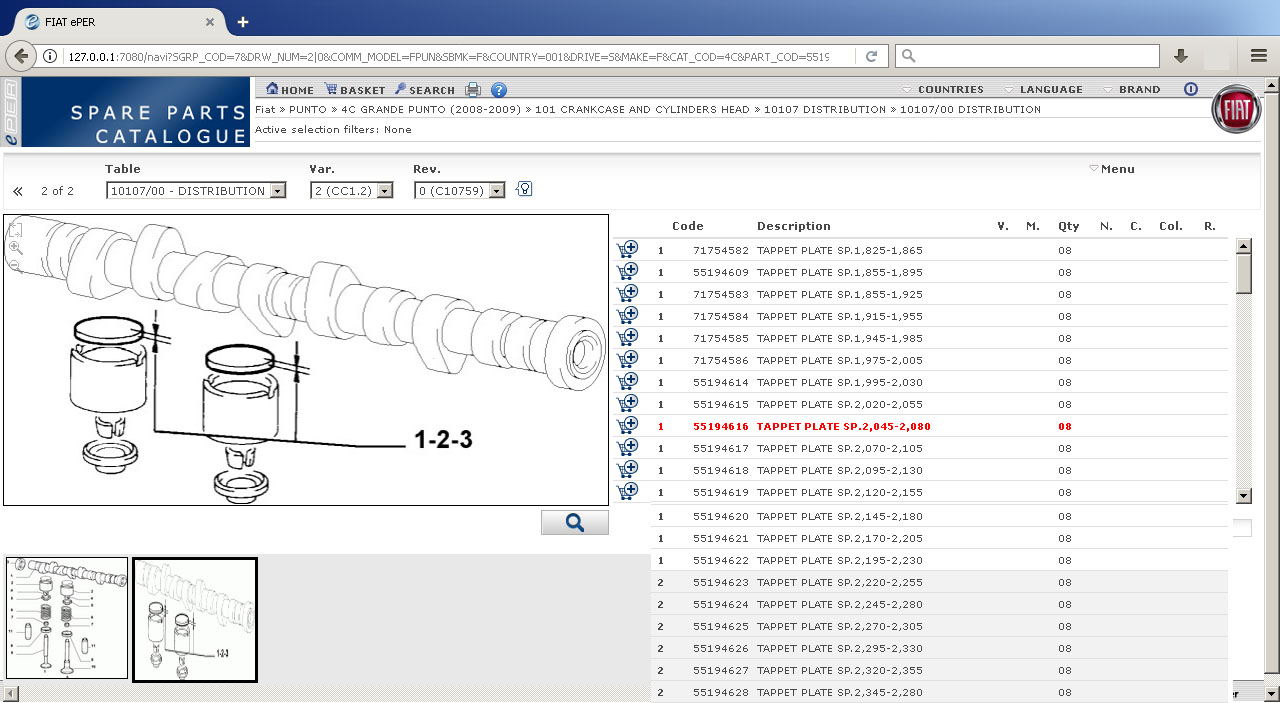The image size is (1280, 703).
Task: Click the browser back button
Action: pyautogui.click(x=23, y=56)
